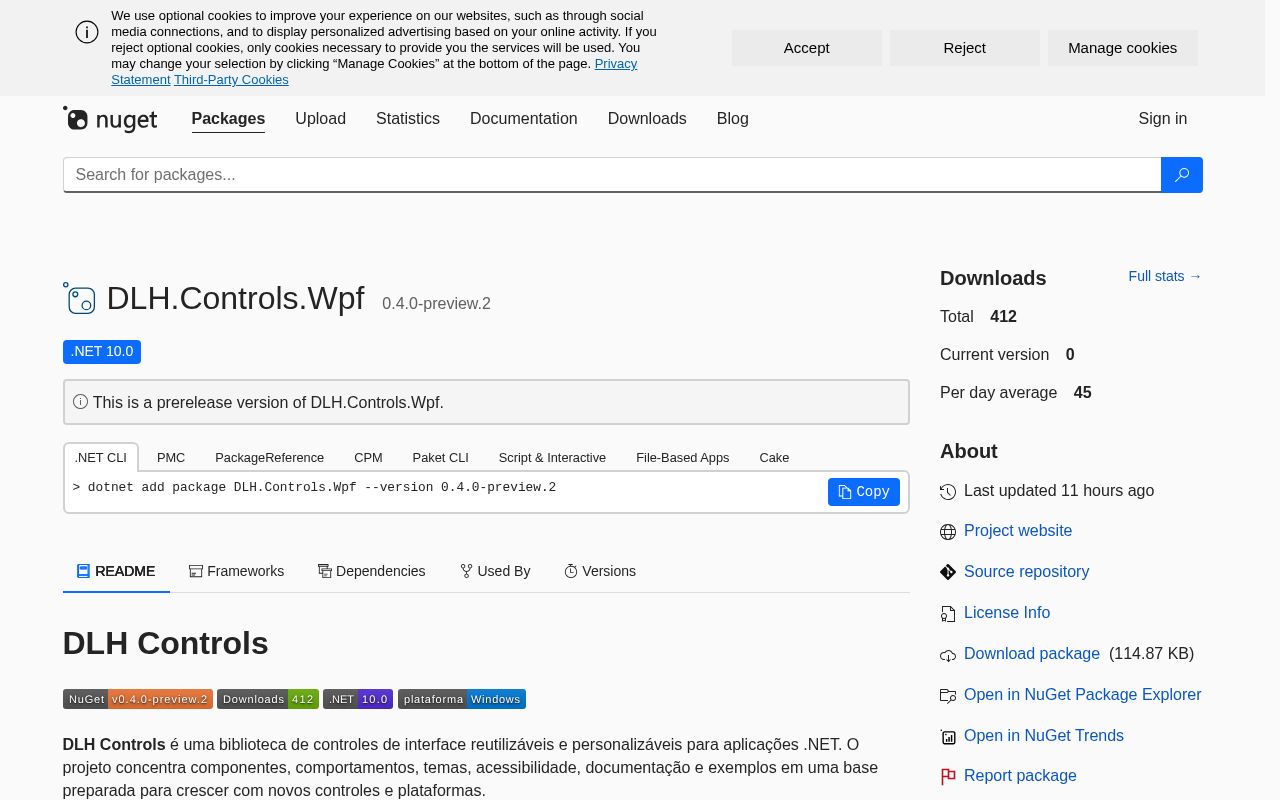Click the DLH.Controls.Wpf package icon
The image size is (1280, 800).
pyautogui.click(x=79, y=298)
